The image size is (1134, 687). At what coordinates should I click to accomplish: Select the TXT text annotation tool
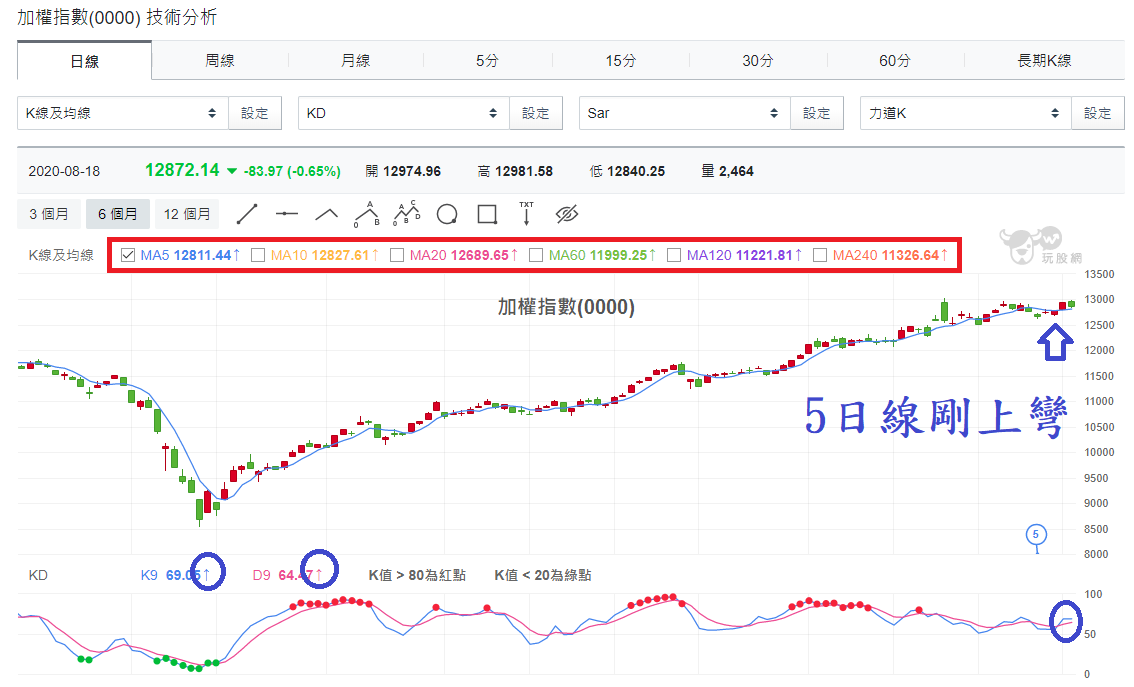click(526, 214)
